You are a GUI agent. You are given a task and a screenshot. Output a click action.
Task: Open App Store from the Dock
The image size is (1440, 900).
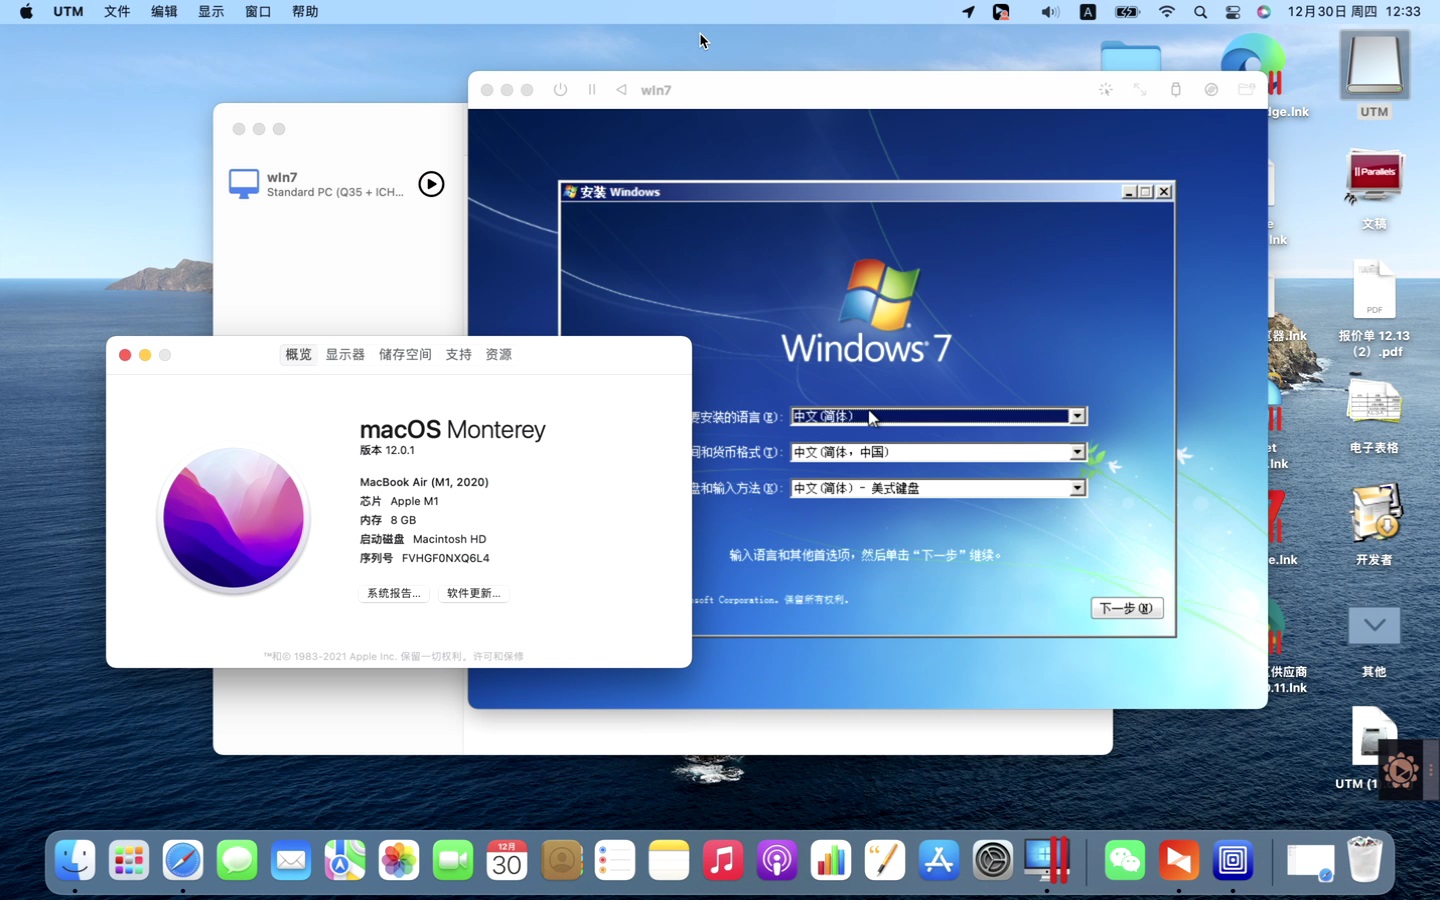[x=939, y=860]
